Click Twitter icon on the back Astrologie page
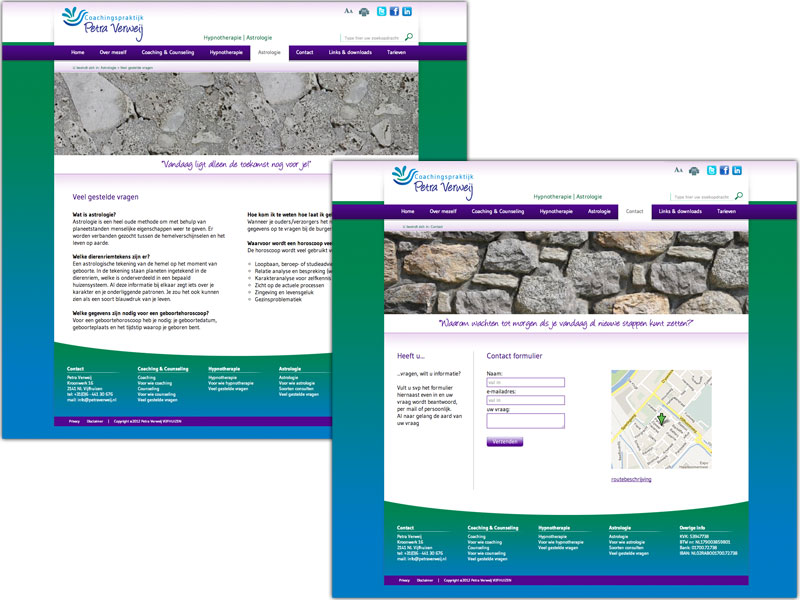 coord(381,11)
